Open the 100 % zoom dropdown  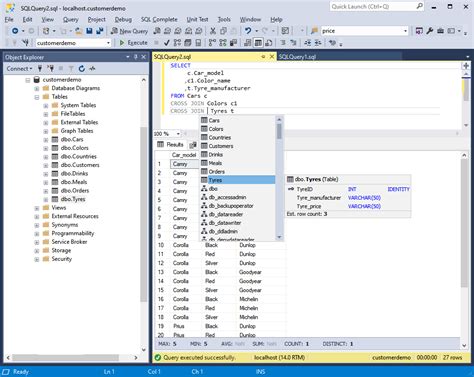click(x=178, y=134)
